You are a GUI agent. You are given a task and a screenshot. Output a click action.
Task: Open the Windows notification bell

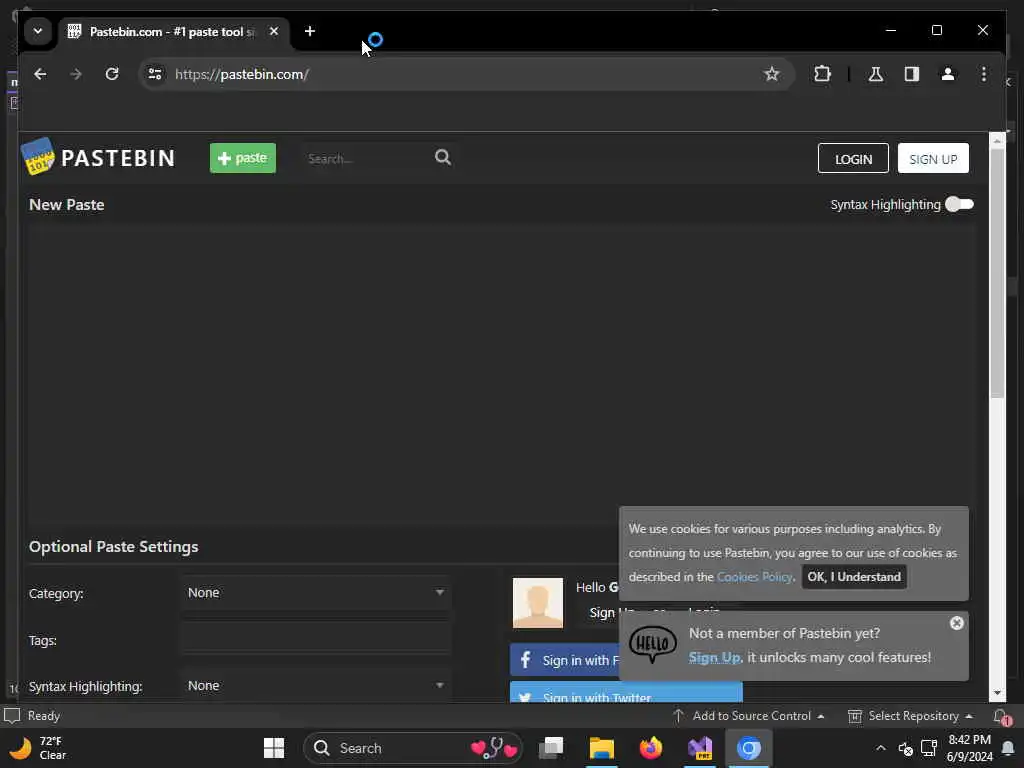point(1008,748)
